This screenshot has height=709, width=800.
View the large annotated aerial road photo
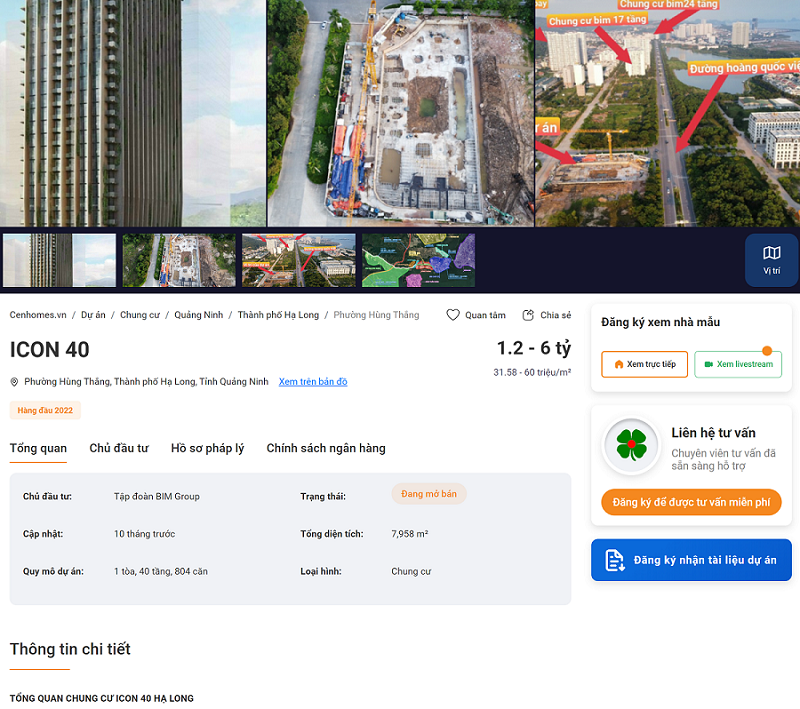[668, 113]
